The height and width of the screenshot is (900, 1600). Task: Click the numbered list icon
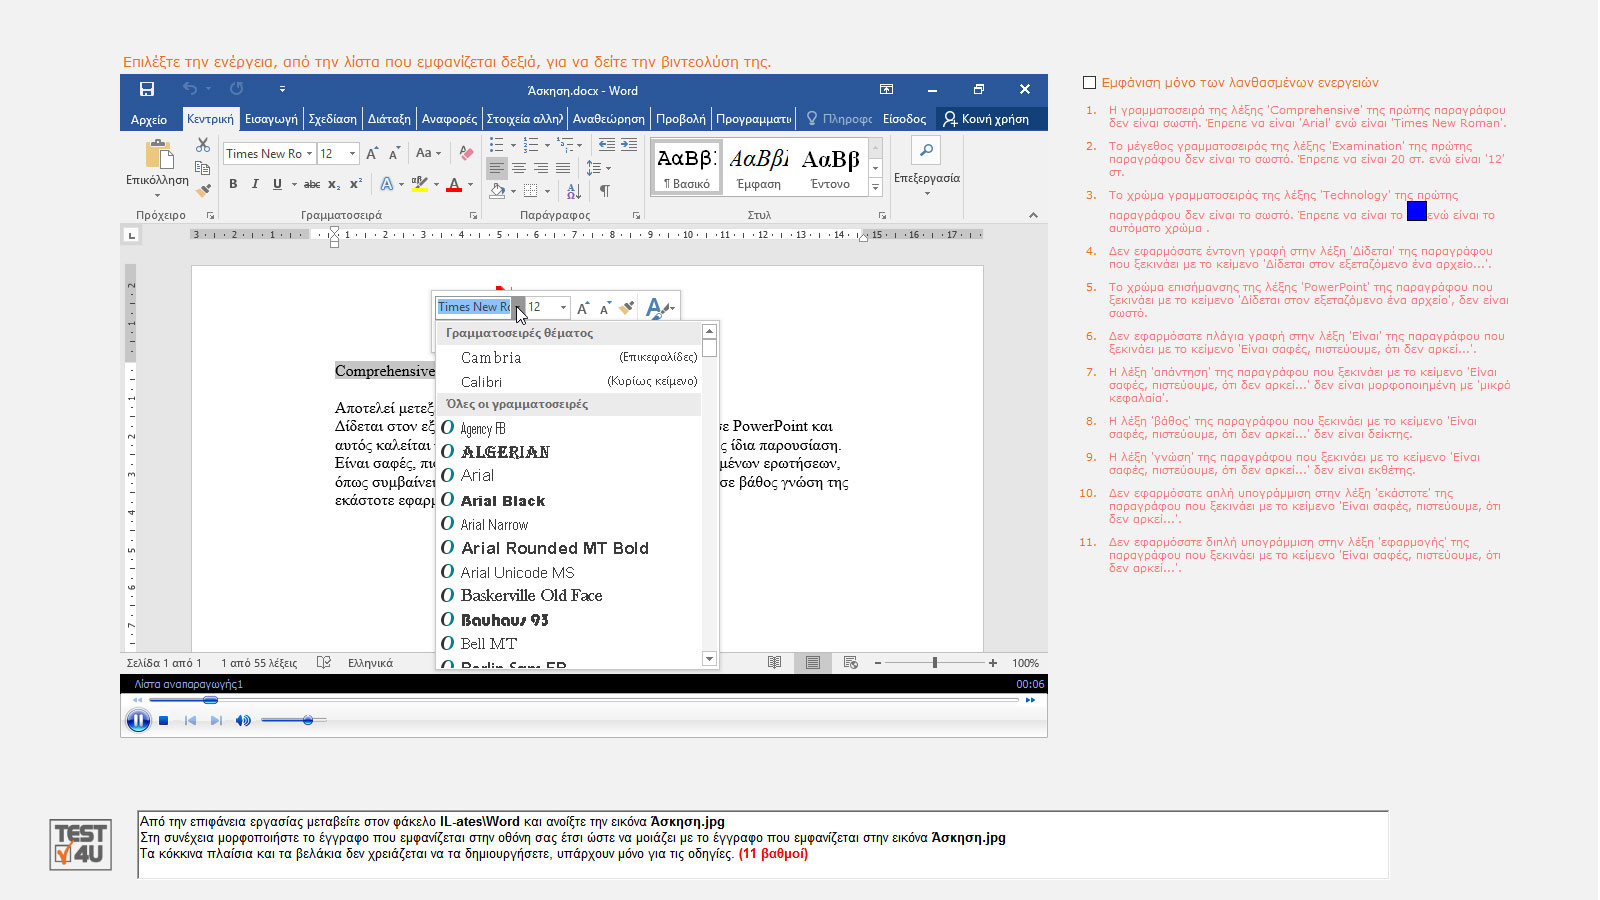click(531, 145)
